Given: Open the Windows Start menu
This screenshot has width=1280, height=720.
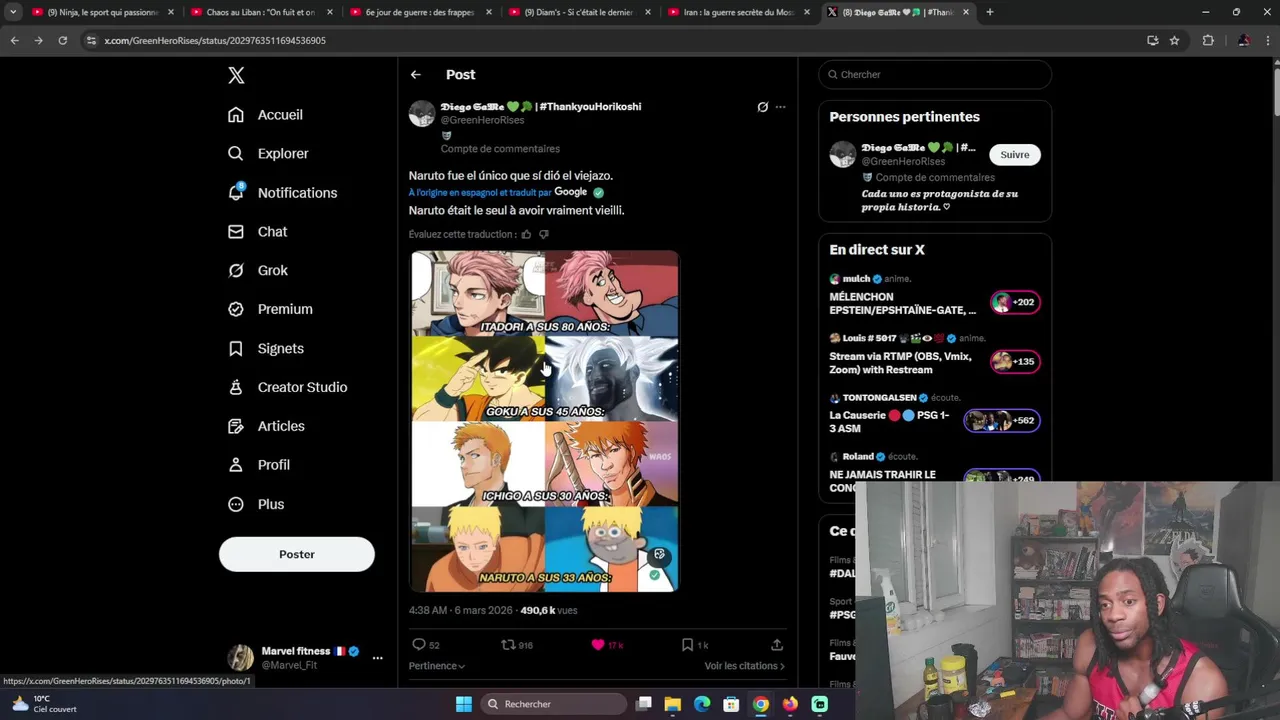Looking at the screenshot, I should pos(464,704).
